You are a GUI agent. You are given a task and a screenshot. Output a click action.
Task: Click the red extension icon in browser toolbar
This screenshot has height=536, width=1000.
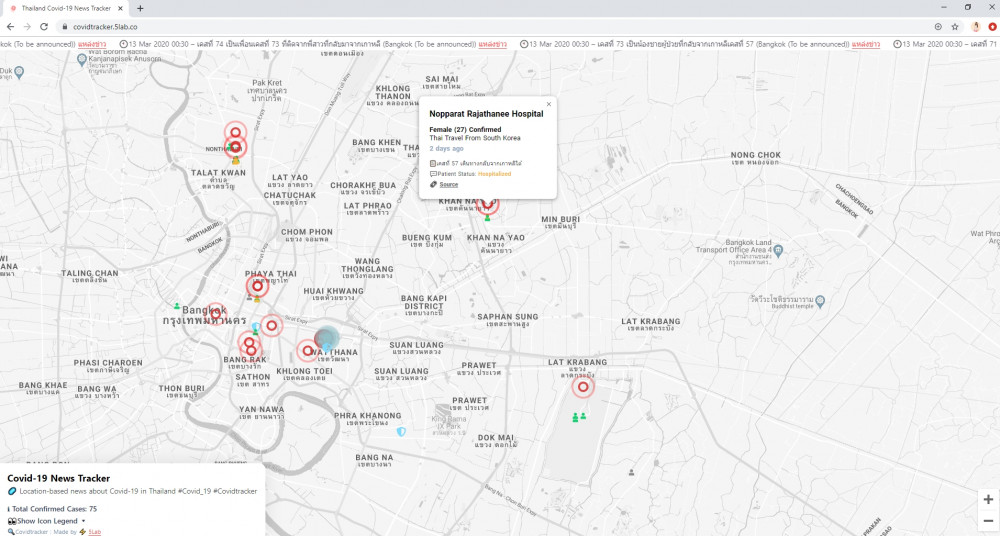click(992, 27)
